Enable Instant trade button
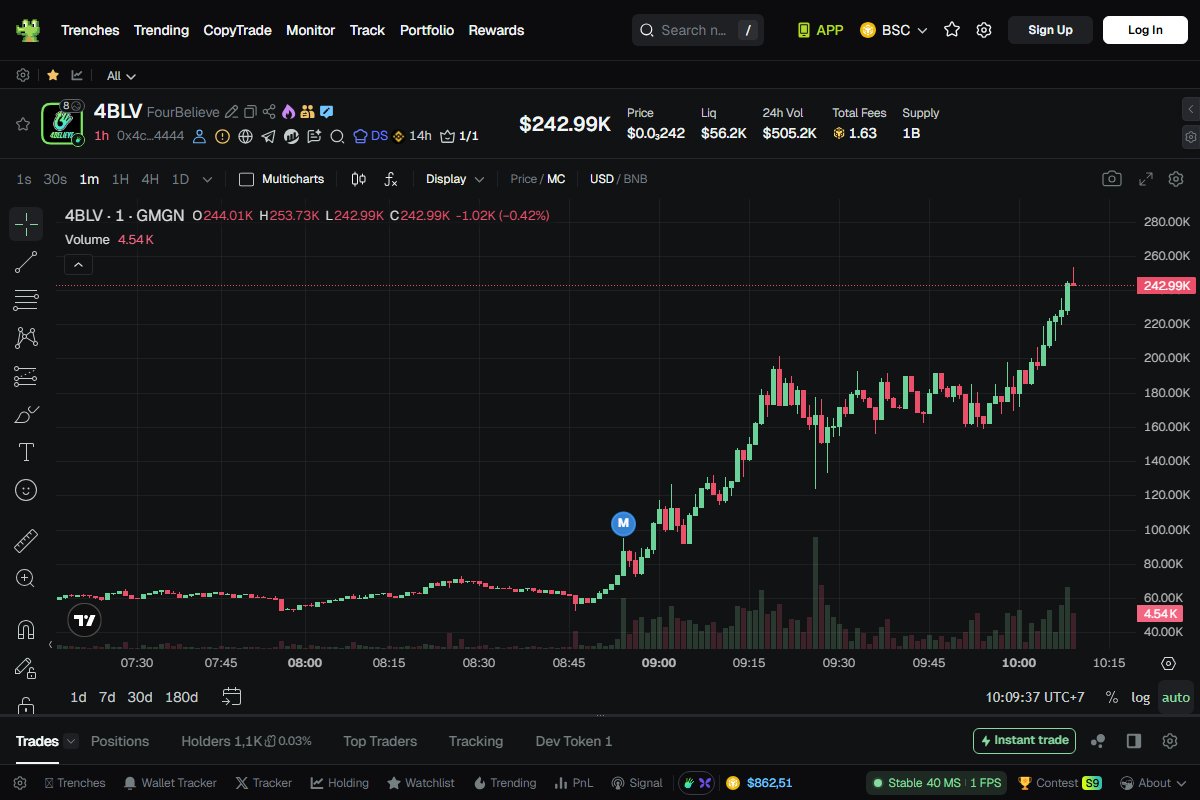The width and height of the screenshot is (1200, 800). click(1024, 741)
